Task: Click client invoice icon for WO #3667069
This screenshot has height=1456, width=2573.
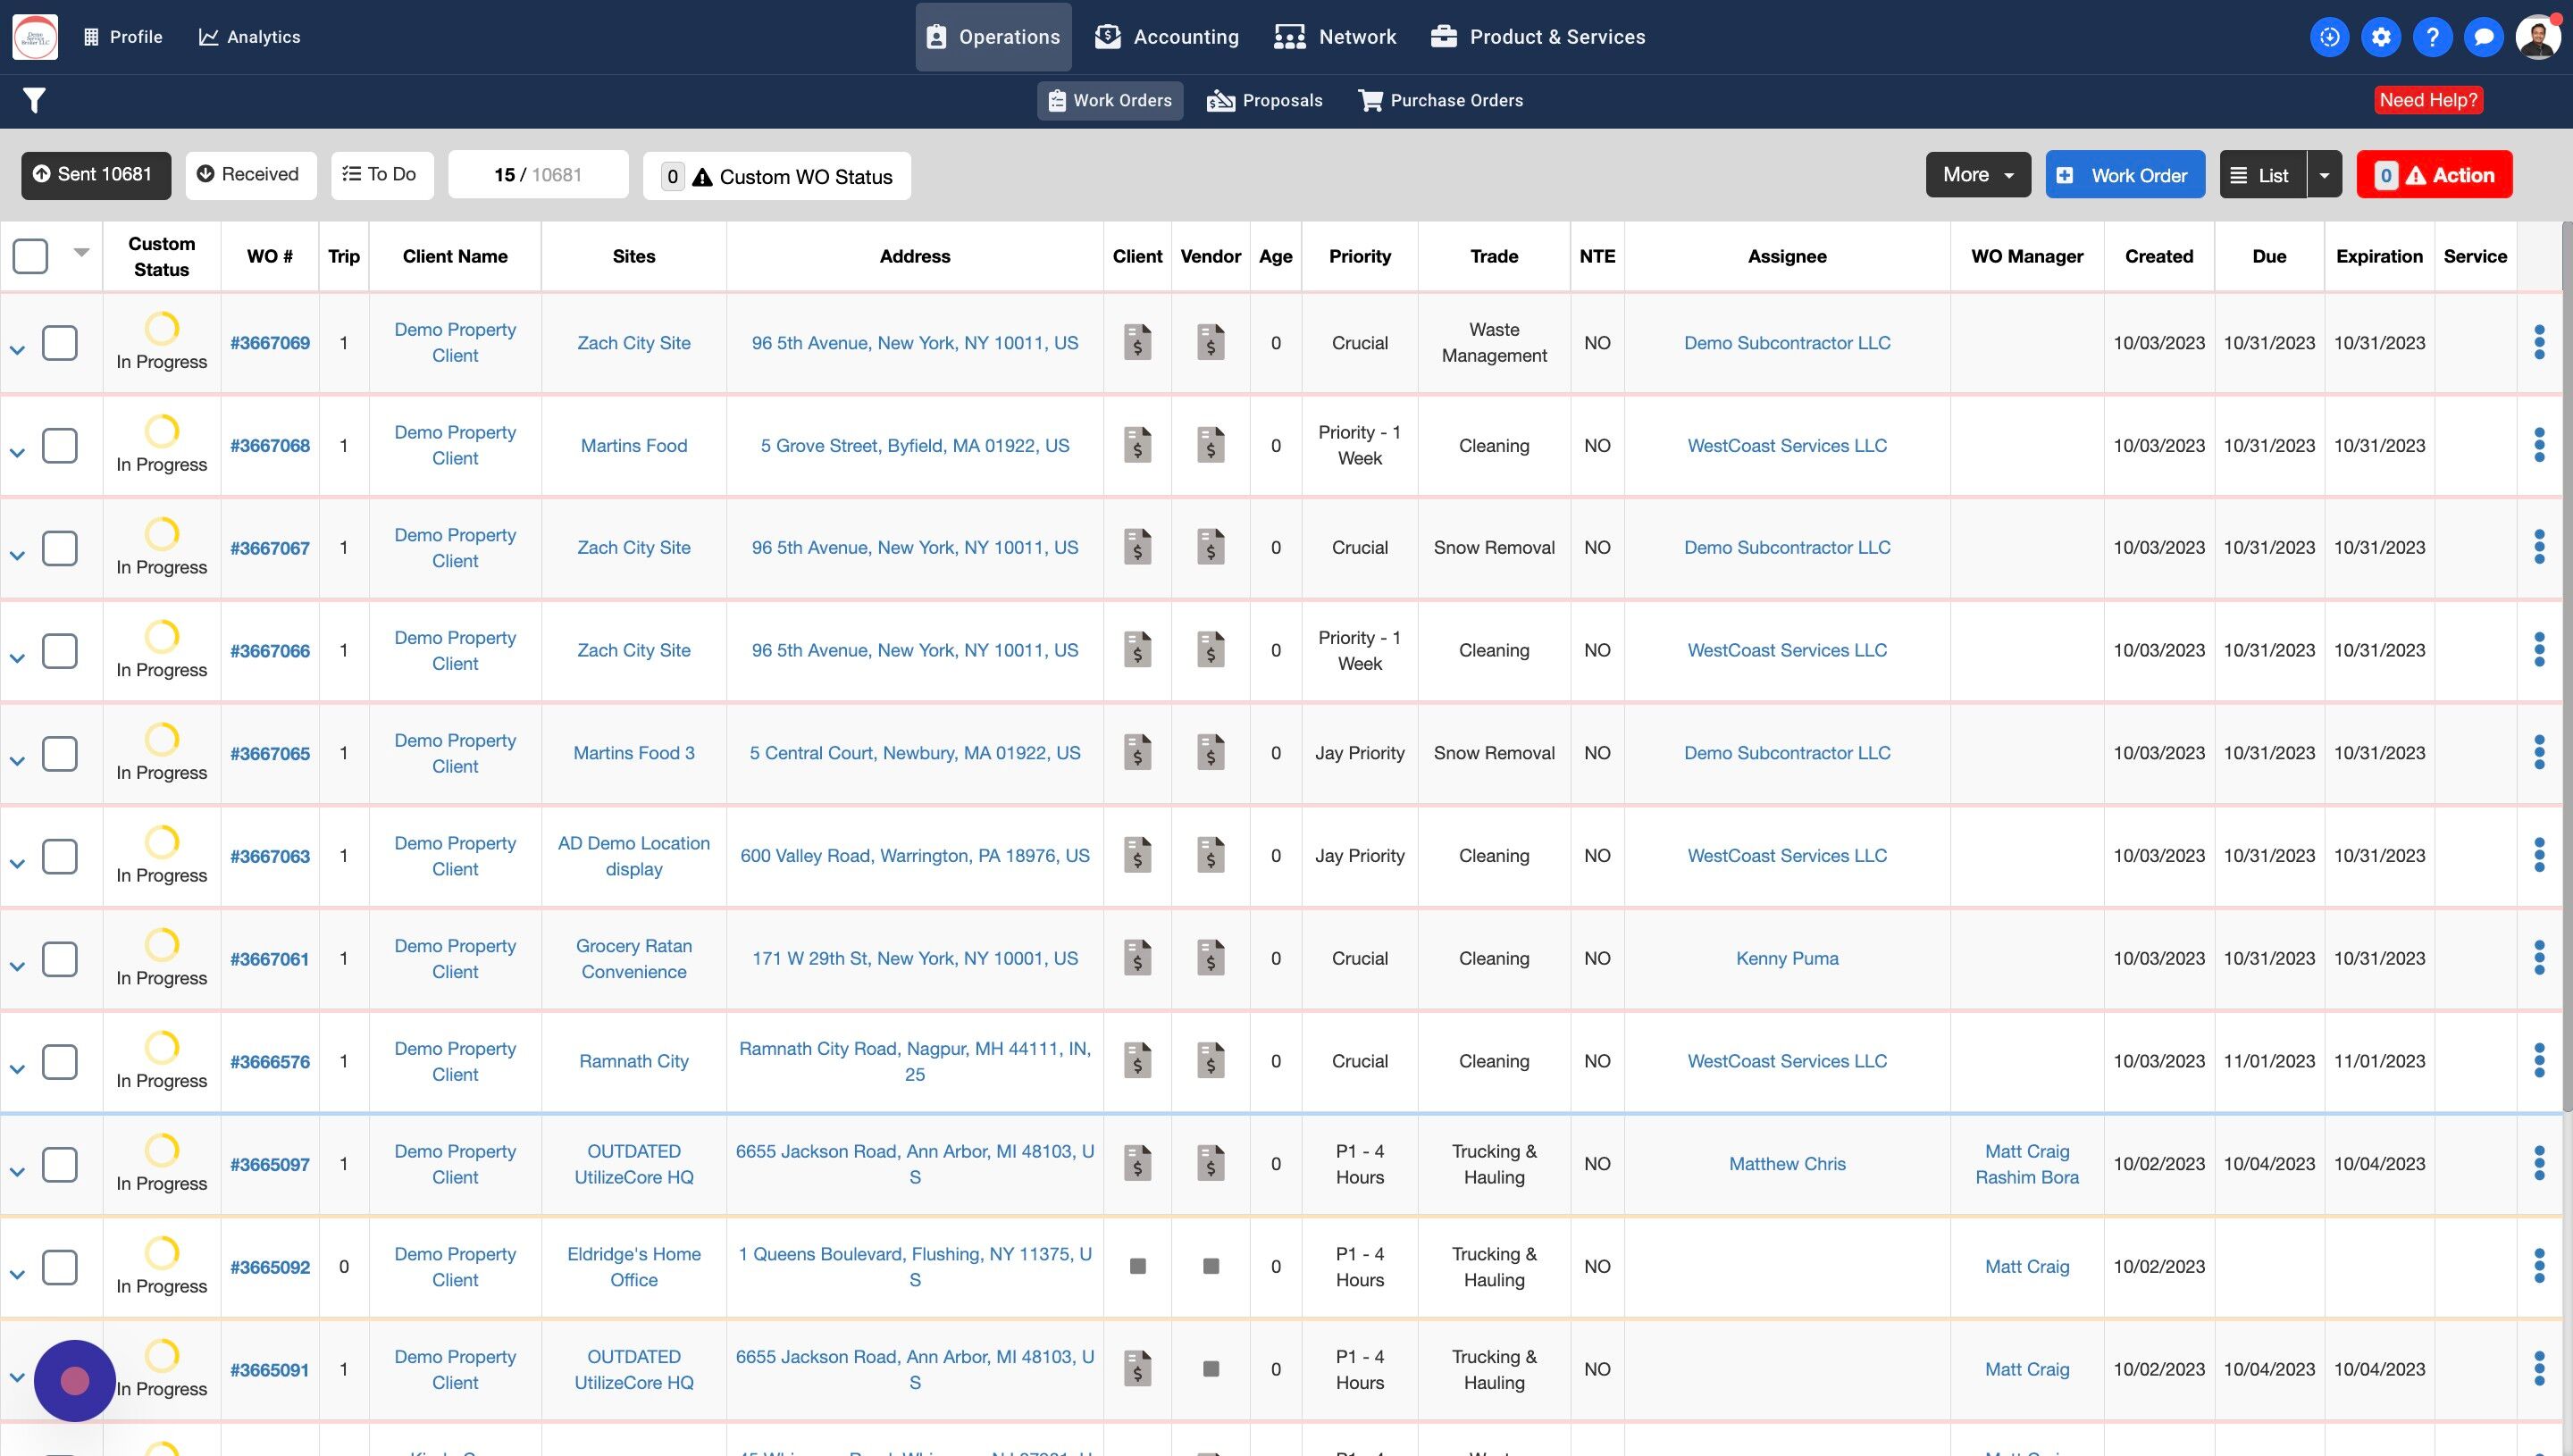Action: (1137, 342)
